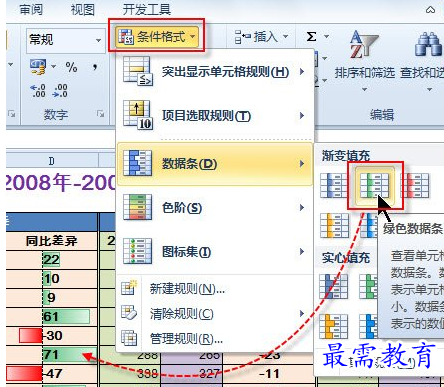The height and width of the screenshot is (387, 444).
Task: Click decrease decimal icon
Action: [x=60, y=91]
